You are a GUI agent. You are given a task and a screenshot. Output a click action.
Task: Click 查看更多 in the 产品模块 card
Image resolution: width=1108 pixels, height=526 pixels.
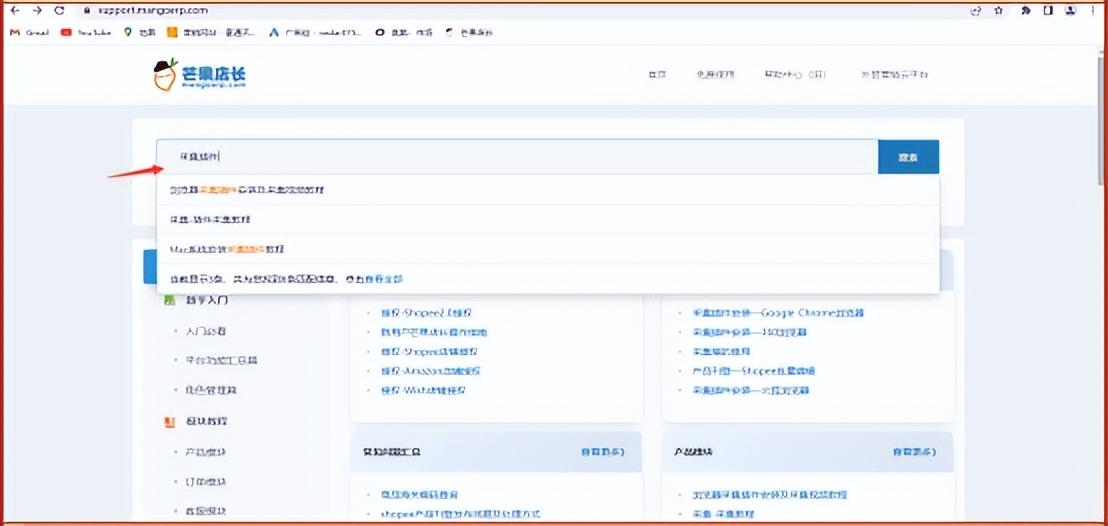pyautogui.click(x=914, y=452)
